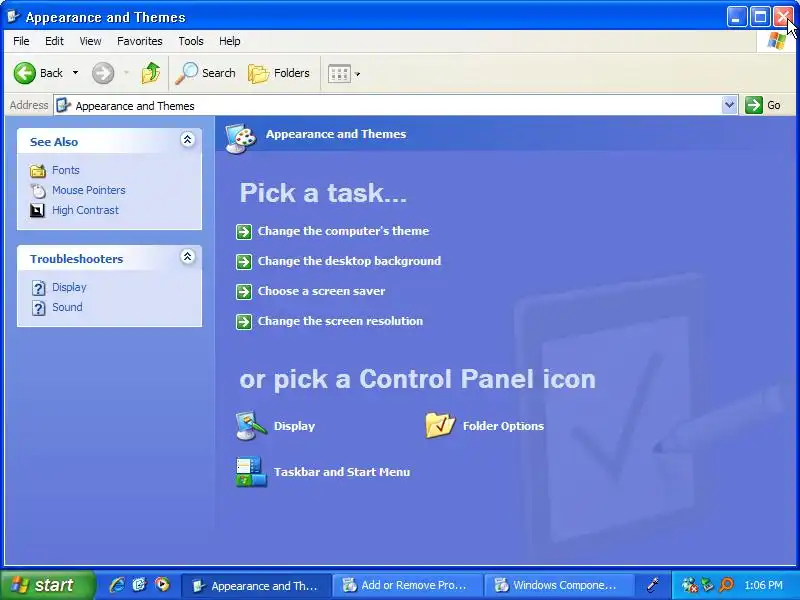Click Change the desktop background
The image size is (800, 600).
[349, 261]
